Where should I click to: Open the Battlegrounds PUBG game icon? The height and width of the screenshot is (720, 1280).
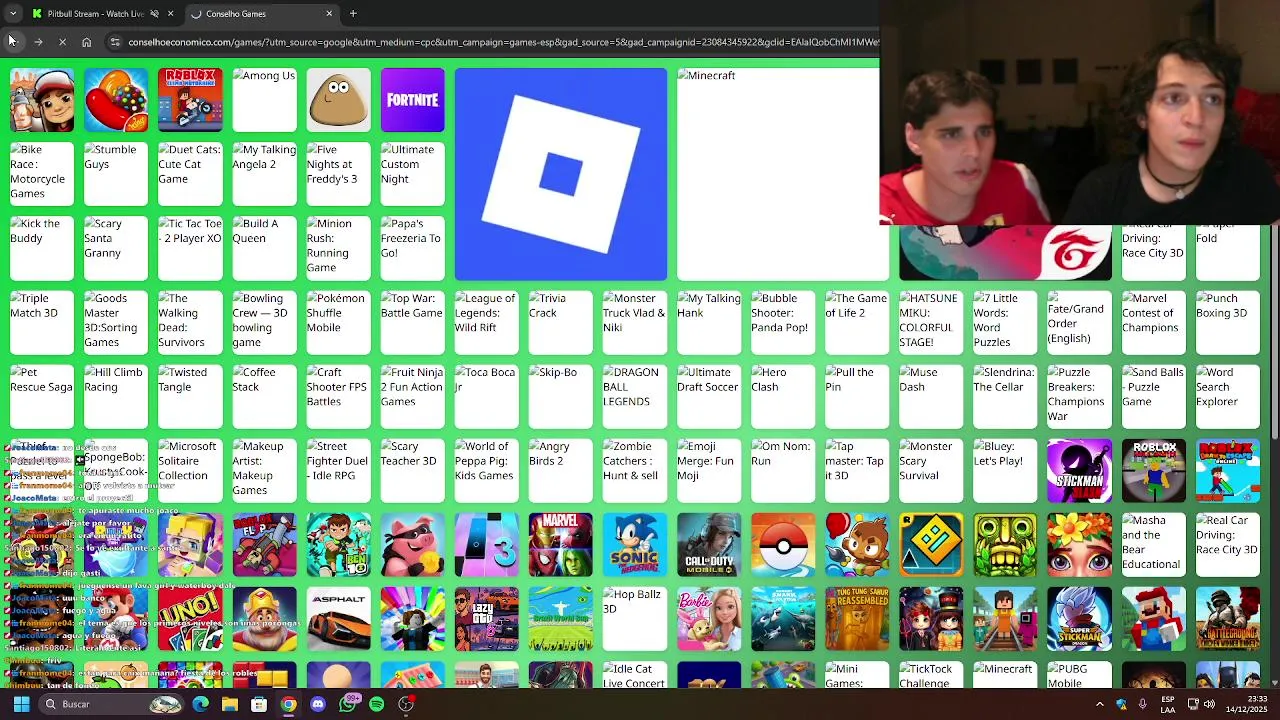click(x=1227, y=618)
